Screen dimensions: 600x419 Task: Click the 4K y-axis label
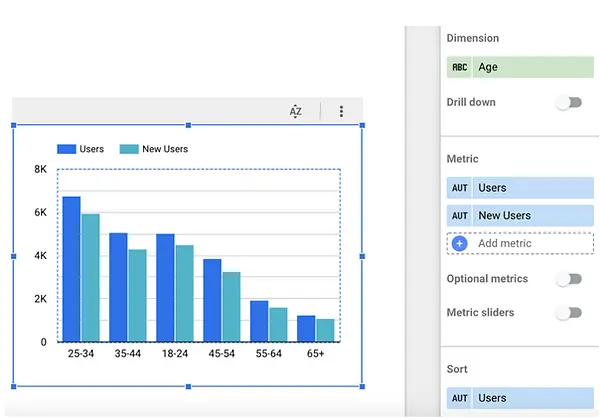pos(41,256)
